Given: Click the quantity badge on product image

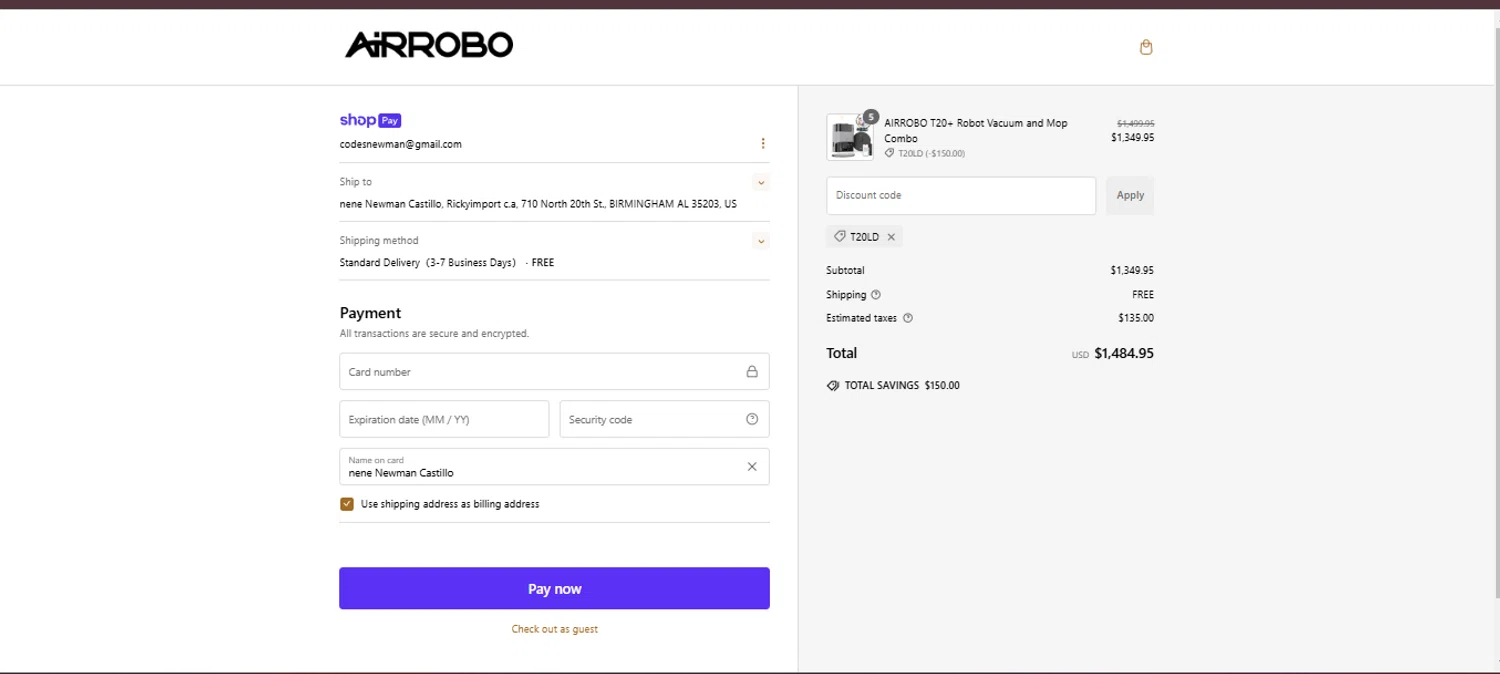Looking at the screenshot, I should pyautogui.click(x=871, y=116).
